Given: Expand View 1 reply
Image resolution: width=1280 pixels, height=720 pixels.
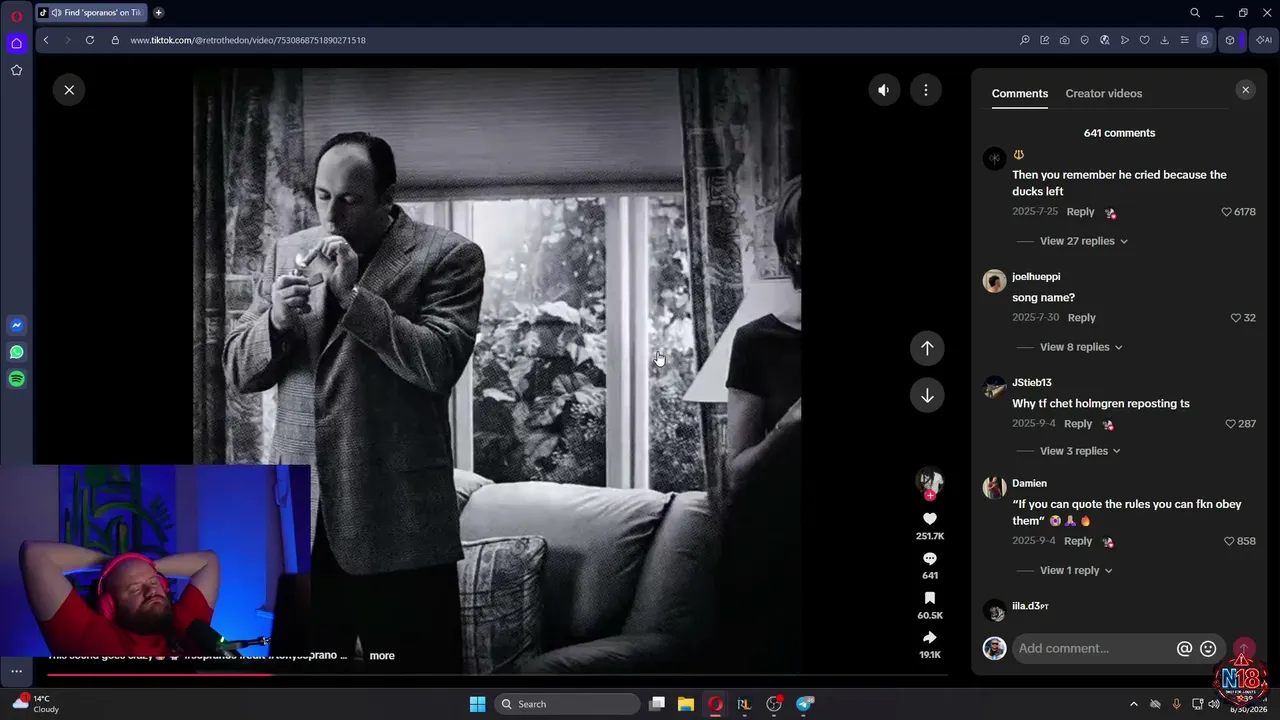Looking at the screenshot, I should tap(1076, 570).
